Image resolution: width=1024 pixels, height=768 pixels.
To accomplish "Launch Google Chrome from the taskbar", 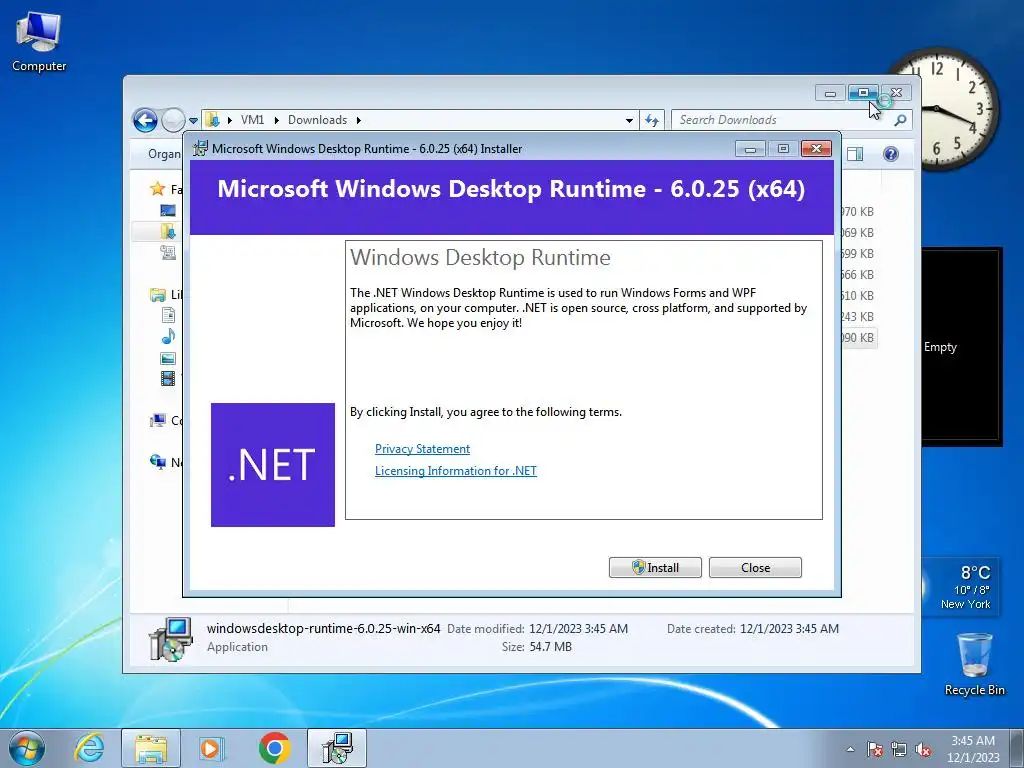I will (274, 748).
